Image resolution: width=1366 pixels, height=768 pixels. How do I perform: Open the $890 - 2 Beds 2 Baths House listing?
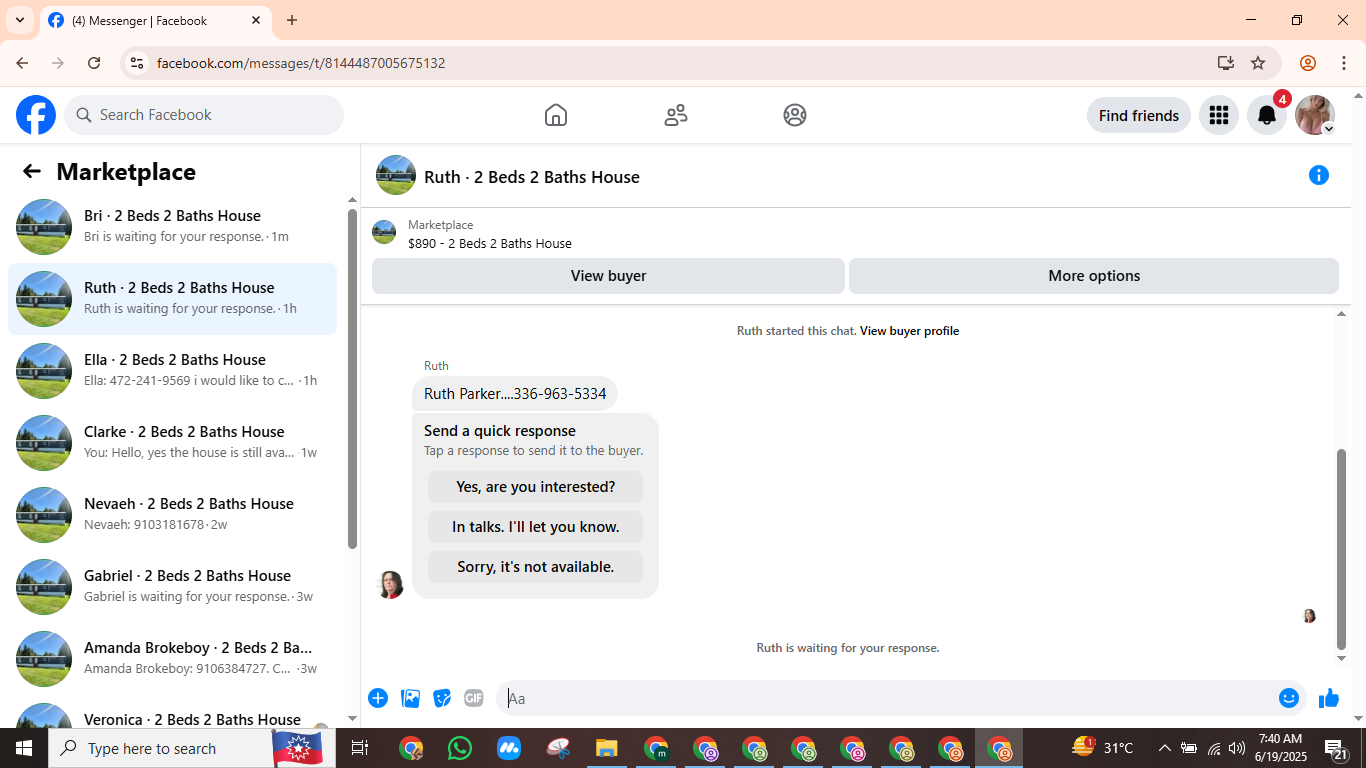click(x=490, y=243)
